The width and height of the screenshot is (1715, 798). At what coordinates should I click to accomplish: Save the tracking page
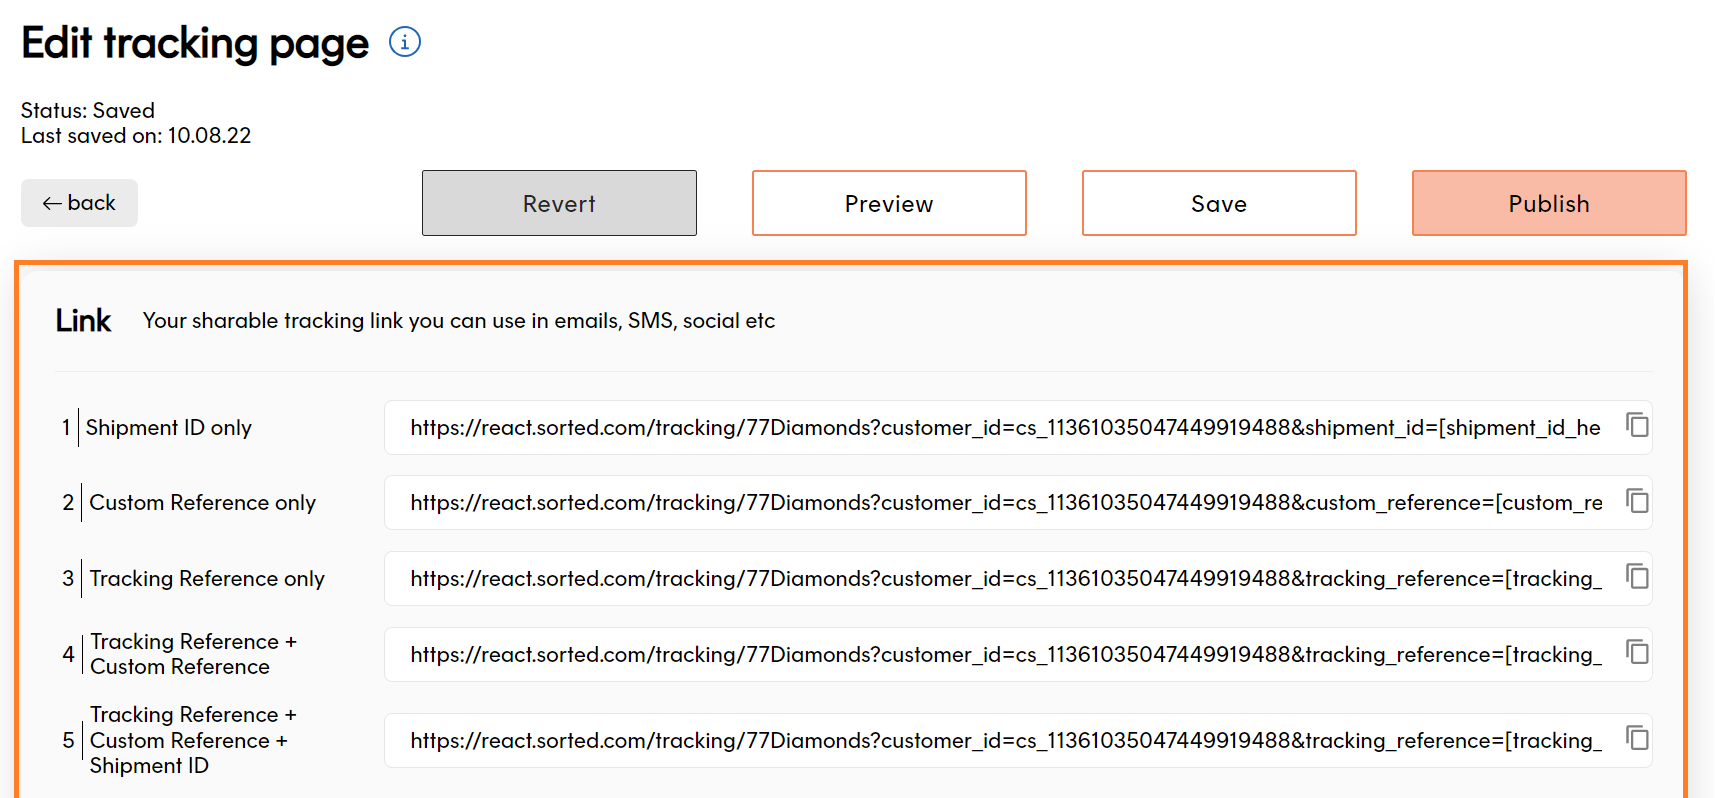coord(1218,203)
